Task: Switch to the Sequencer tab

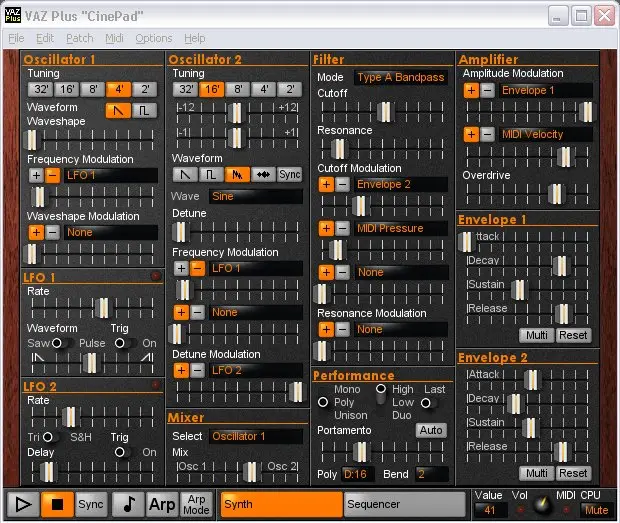Action: [405, 504]
